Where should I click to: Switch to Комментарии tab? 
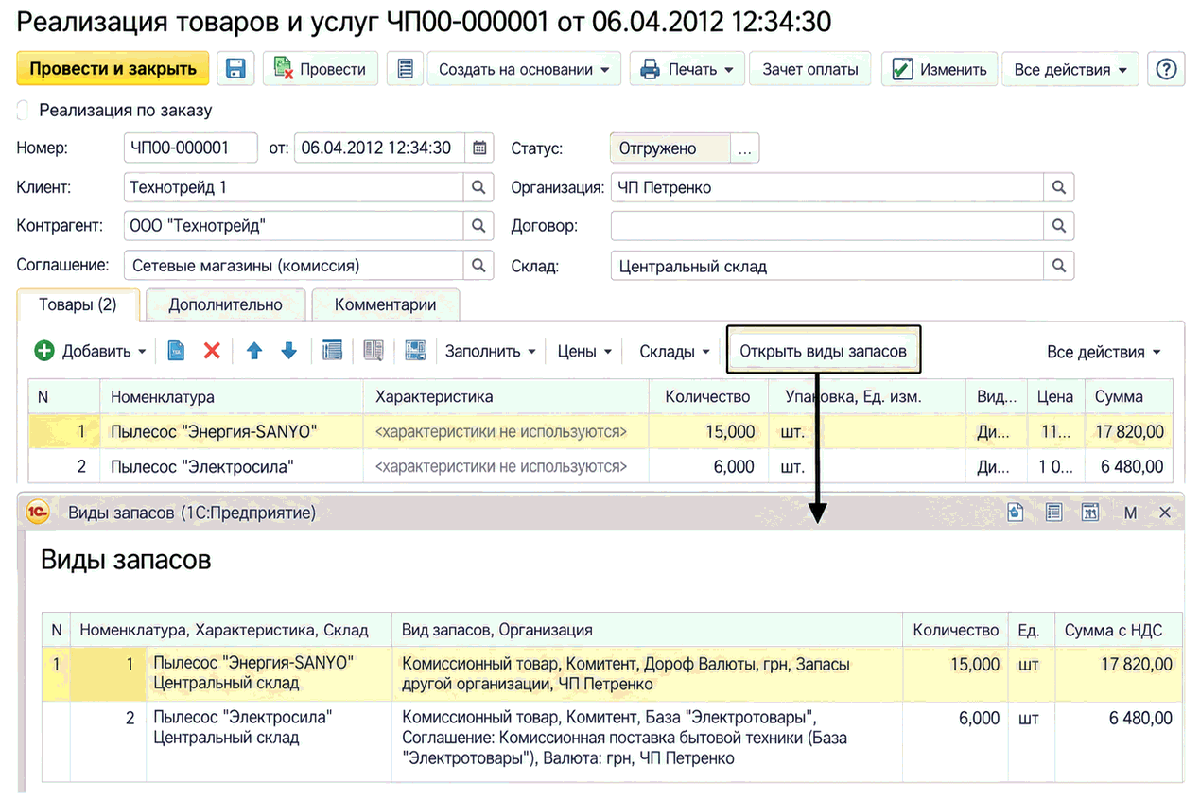click(386, 304)
